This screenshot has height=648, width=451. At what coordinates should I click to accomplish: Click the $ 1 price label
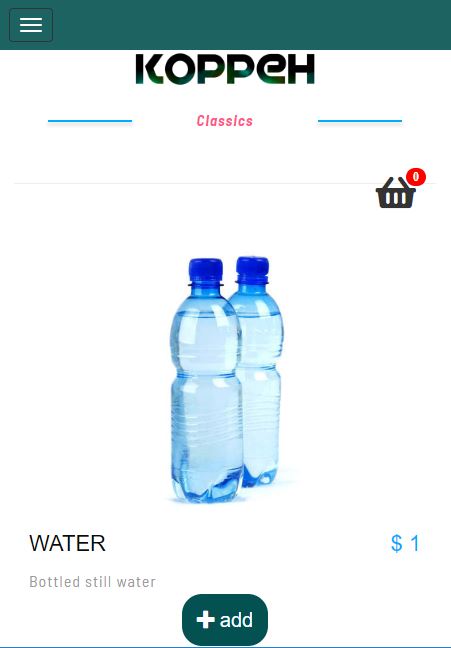[x=405, y=543]
